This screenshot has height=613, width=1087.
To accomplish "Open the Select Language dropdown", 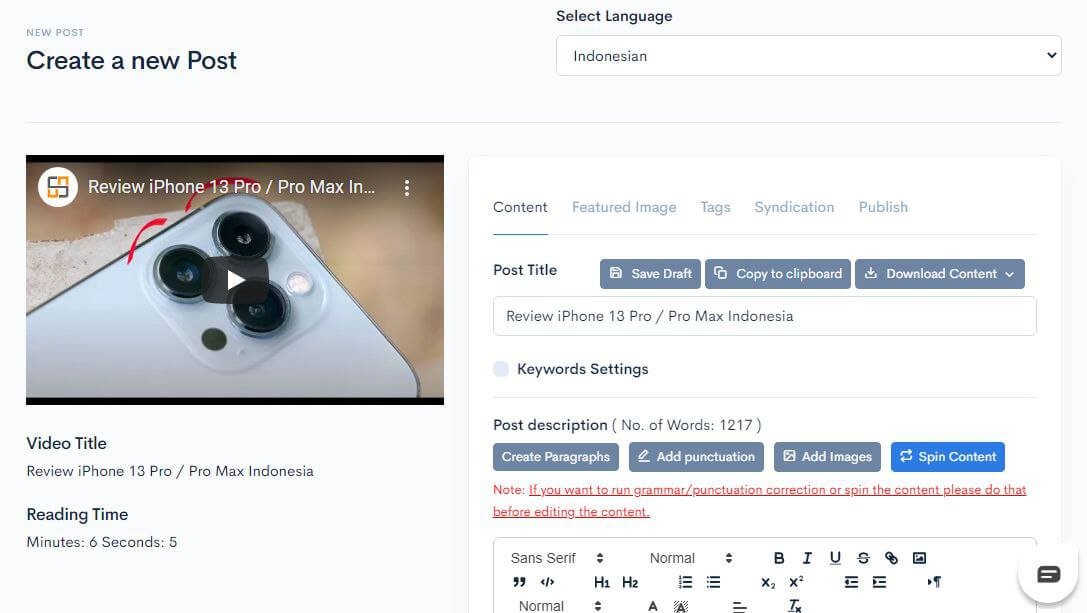I will click(x=808, y=55).
